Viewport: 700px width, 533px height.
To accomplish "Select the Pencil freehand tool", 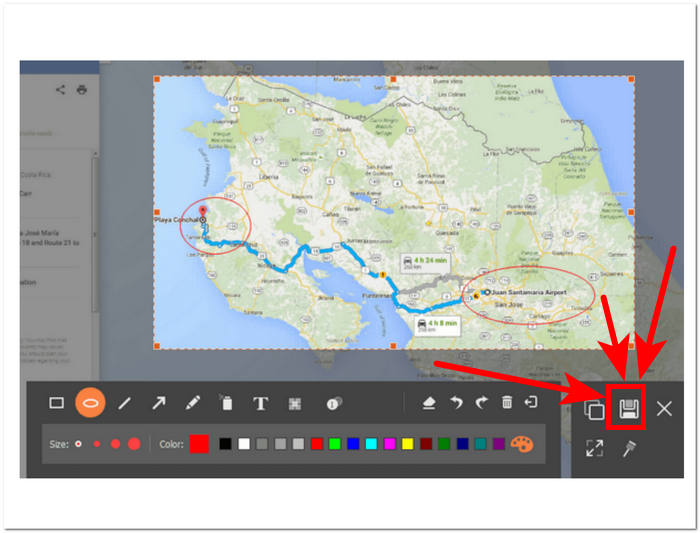I will click(192, 403).
